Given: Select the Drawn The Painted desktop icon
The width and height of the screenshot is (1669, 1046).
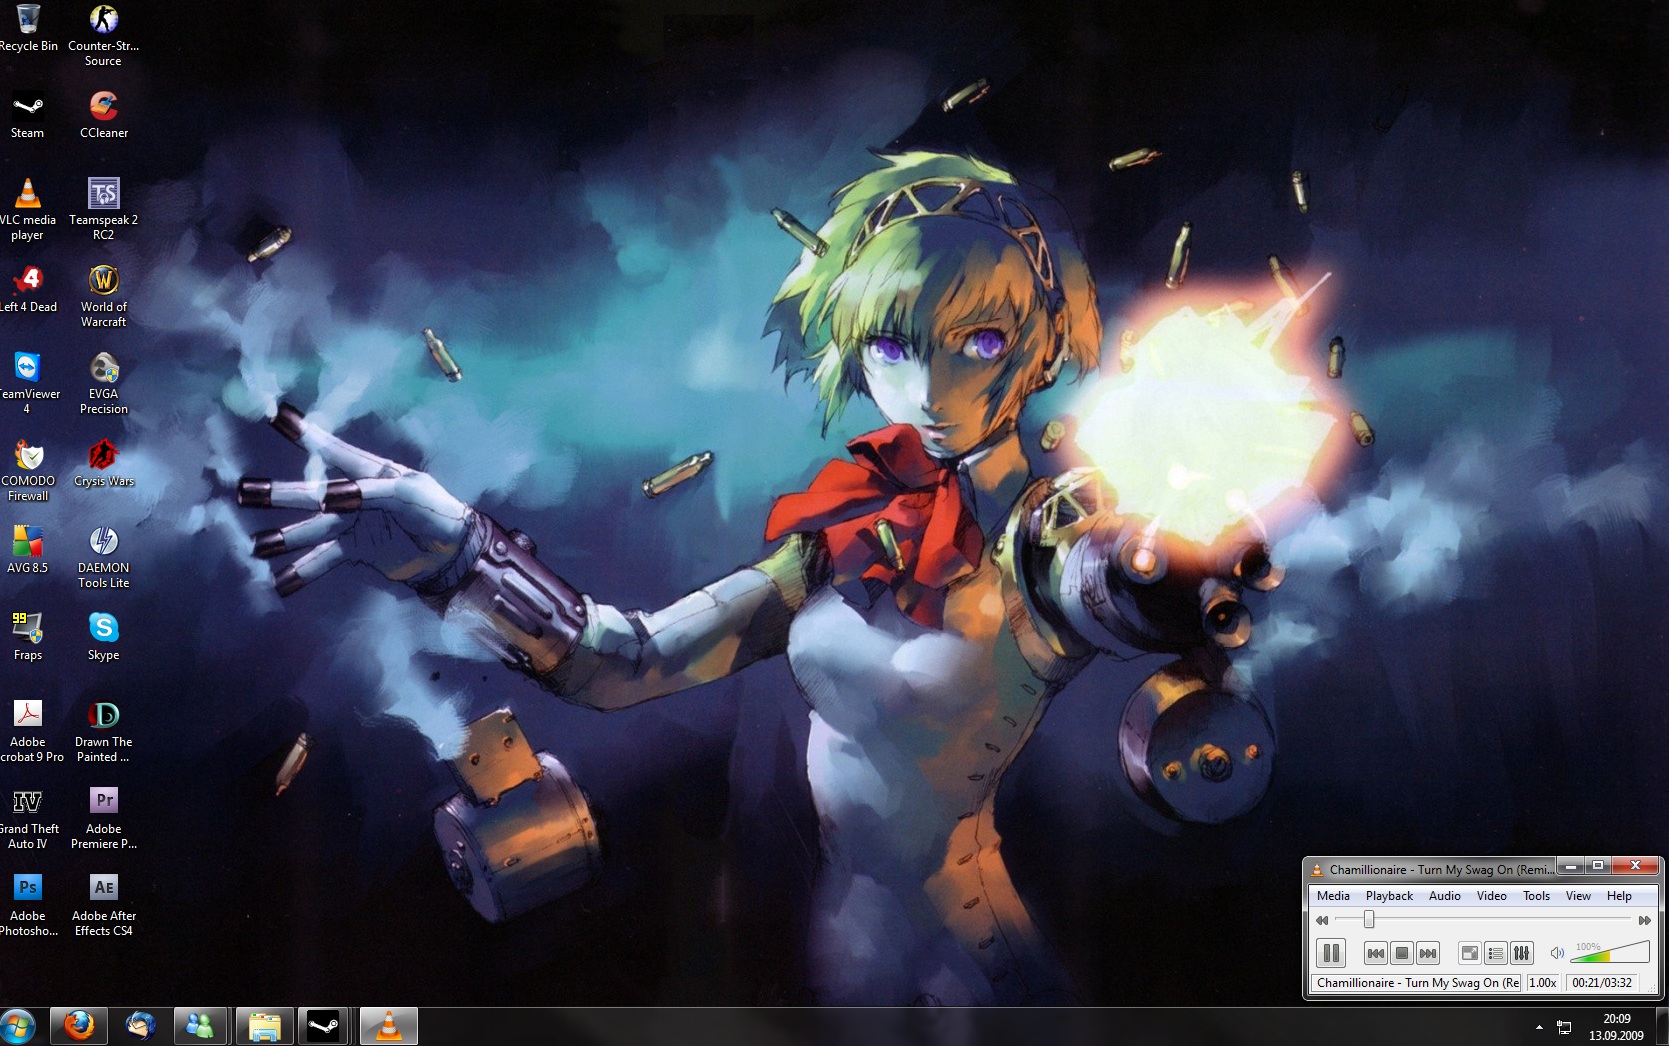Looking at the screenshot, I should pyautogui.click(x=103, y=731).
